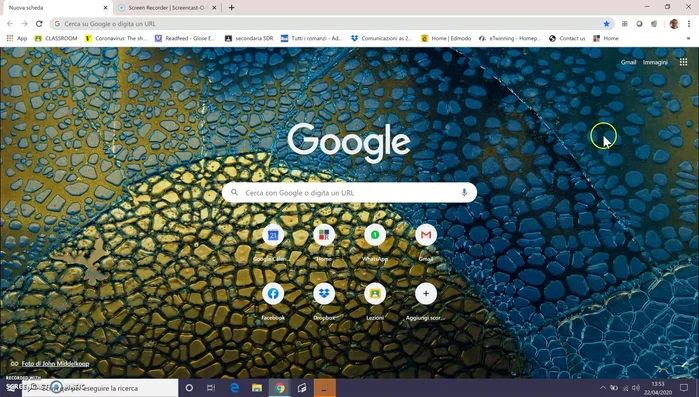Open the Dropbox shortcut

pyautogui.click(x=324, y=294)
